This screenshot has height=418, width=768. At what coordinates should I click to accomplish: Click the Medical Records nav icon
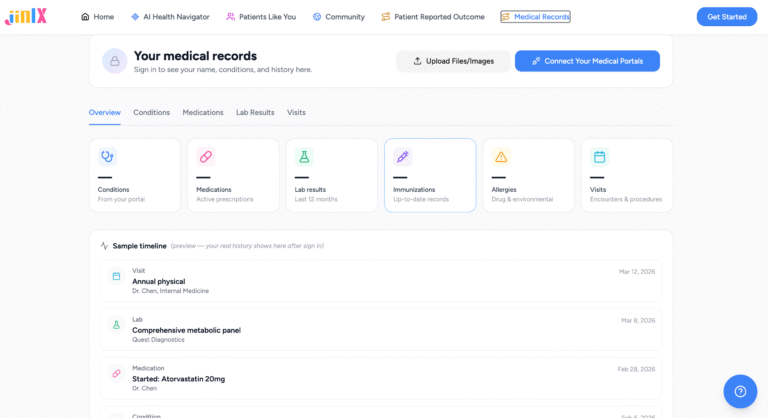point(505,17)
